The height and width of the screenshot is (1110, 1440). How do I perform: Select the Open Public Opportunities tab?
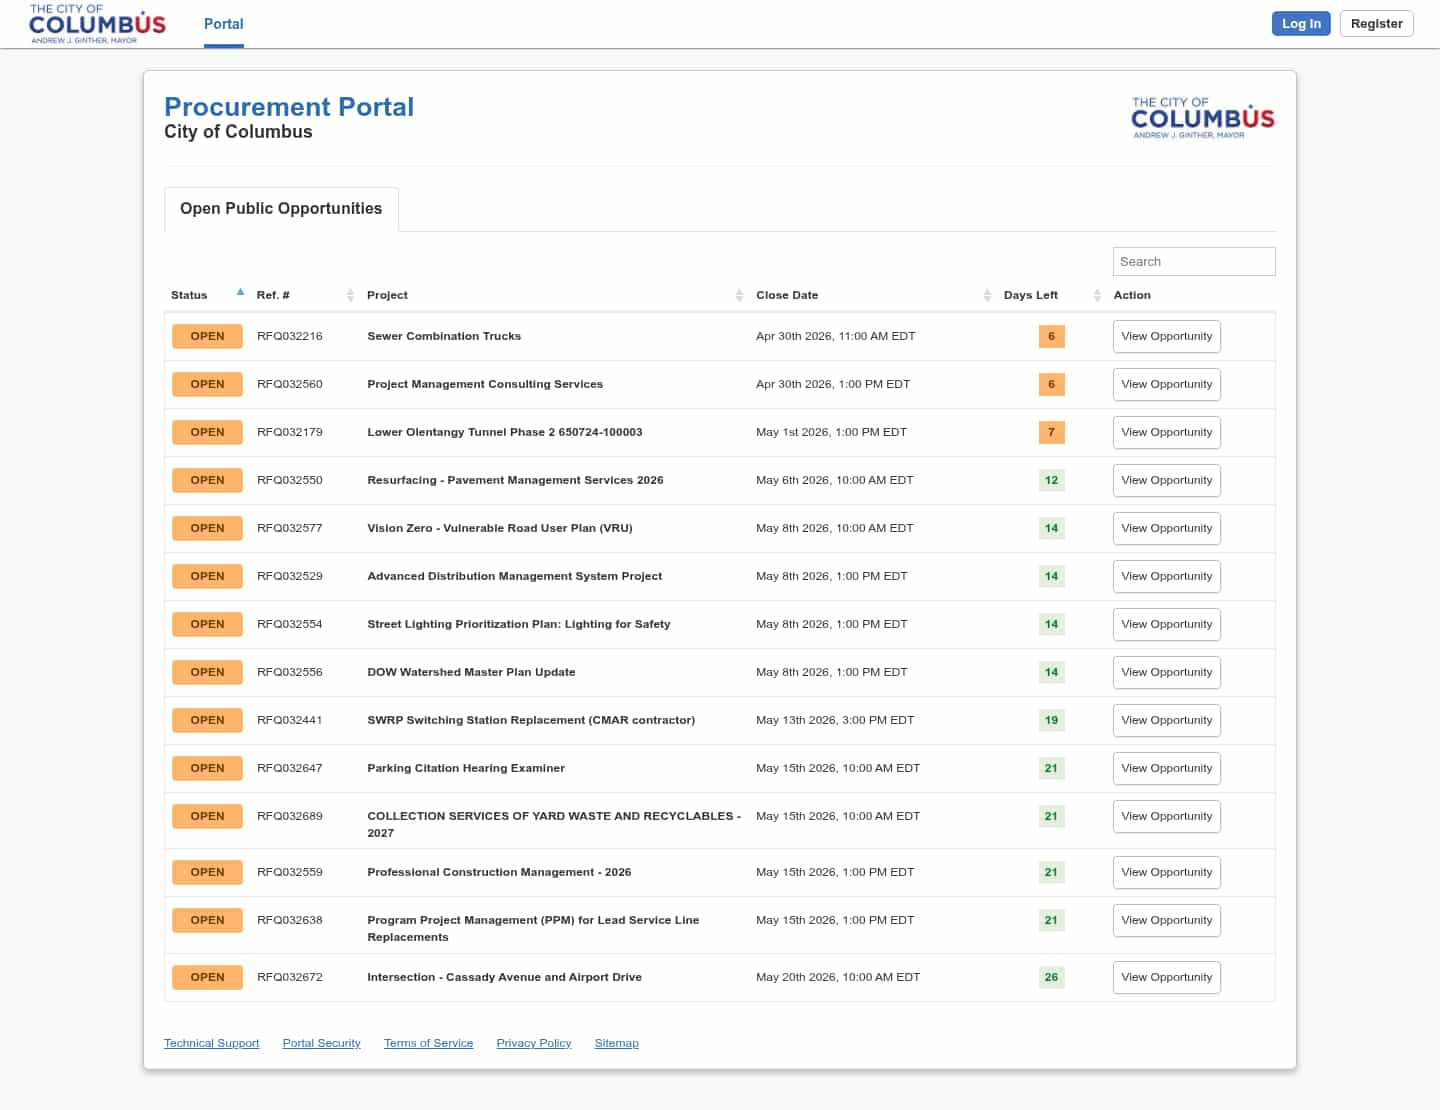point(281,208)
